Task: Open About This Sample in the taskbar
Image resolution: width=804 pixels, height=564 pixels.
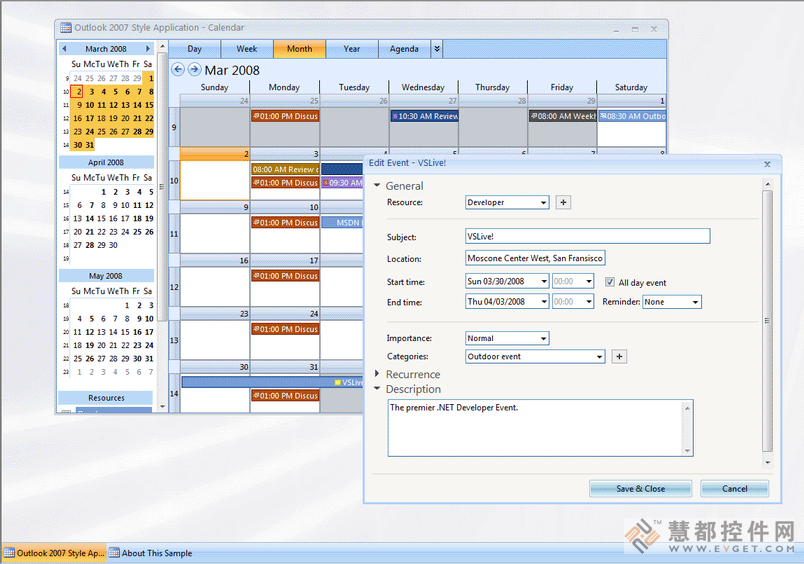Action: tap(151, 553)
